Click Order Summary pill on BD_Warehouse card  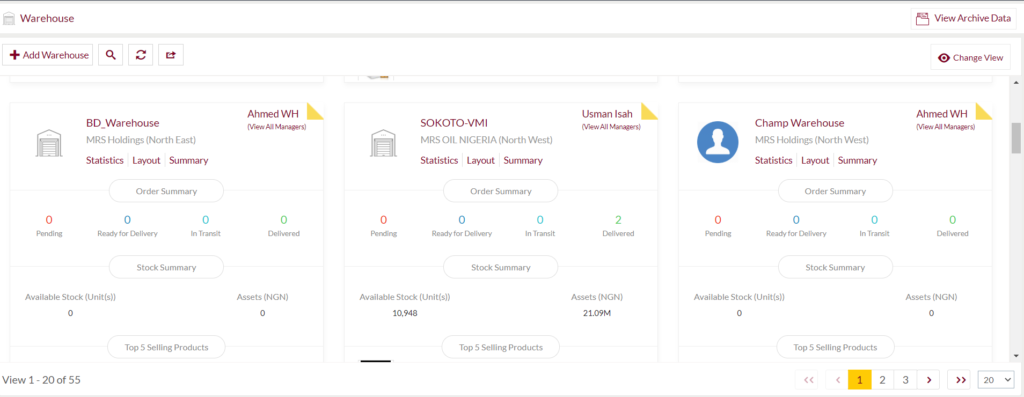[167, 191]
